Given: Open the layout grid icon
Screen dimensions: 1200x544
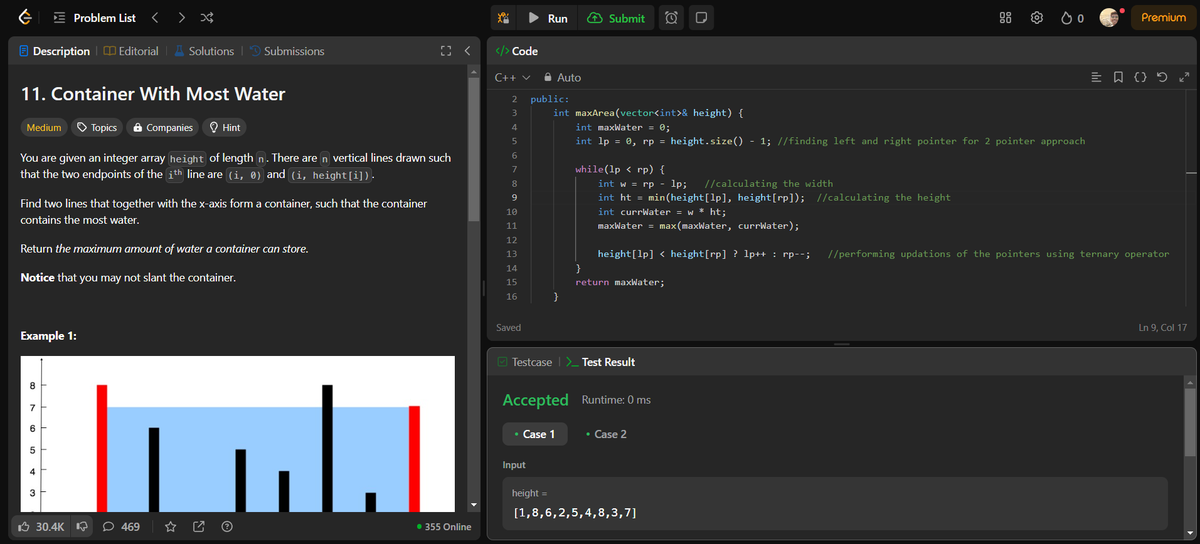Looking at the screenshot, I should tap(1005, 18).
